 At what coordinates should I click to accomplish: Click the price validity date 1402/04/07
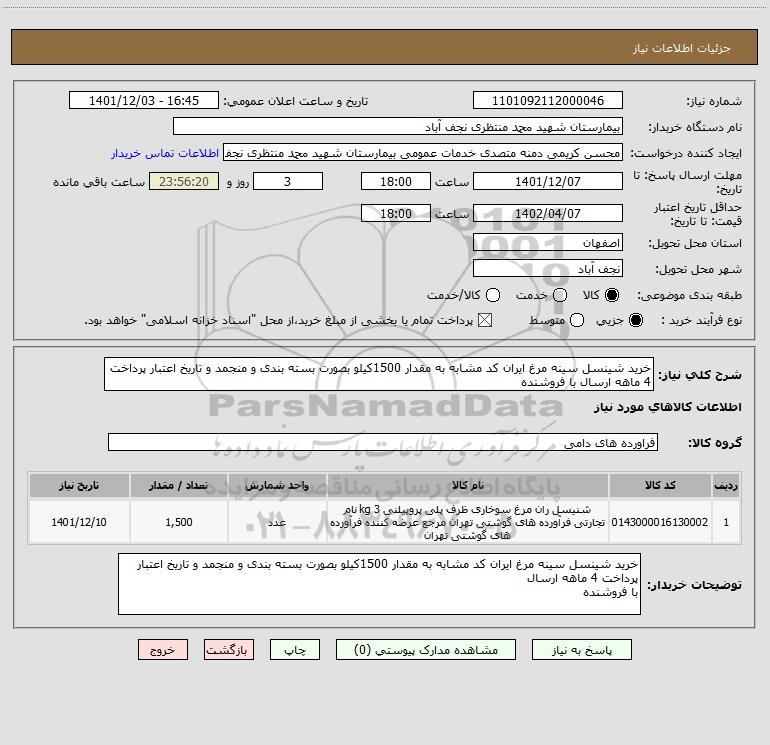548,213
